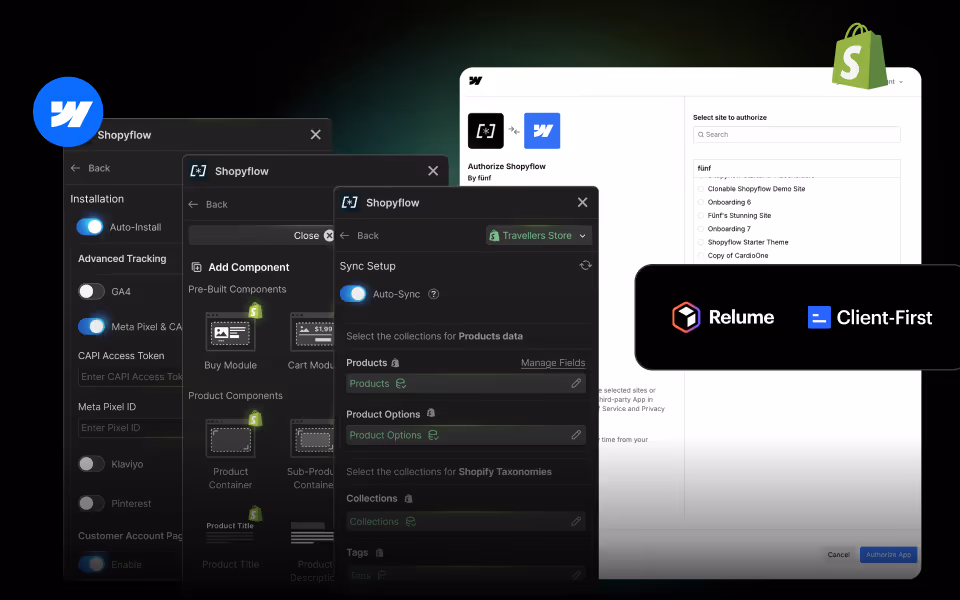Image resolution: width=960 pixels, height=600 pixels.
Task: Click the Add Component icon beside its heading
Action: [x=197, y=267]
